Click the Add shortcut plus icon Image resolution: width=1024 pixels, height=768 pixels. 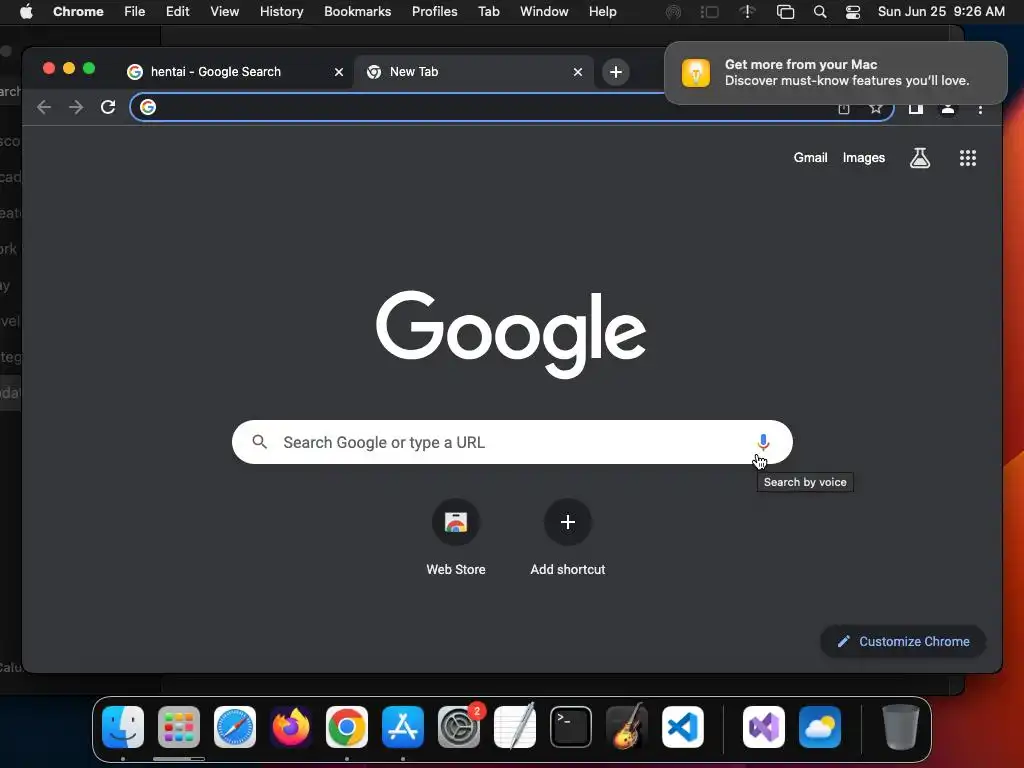click(x=568, y=522)
